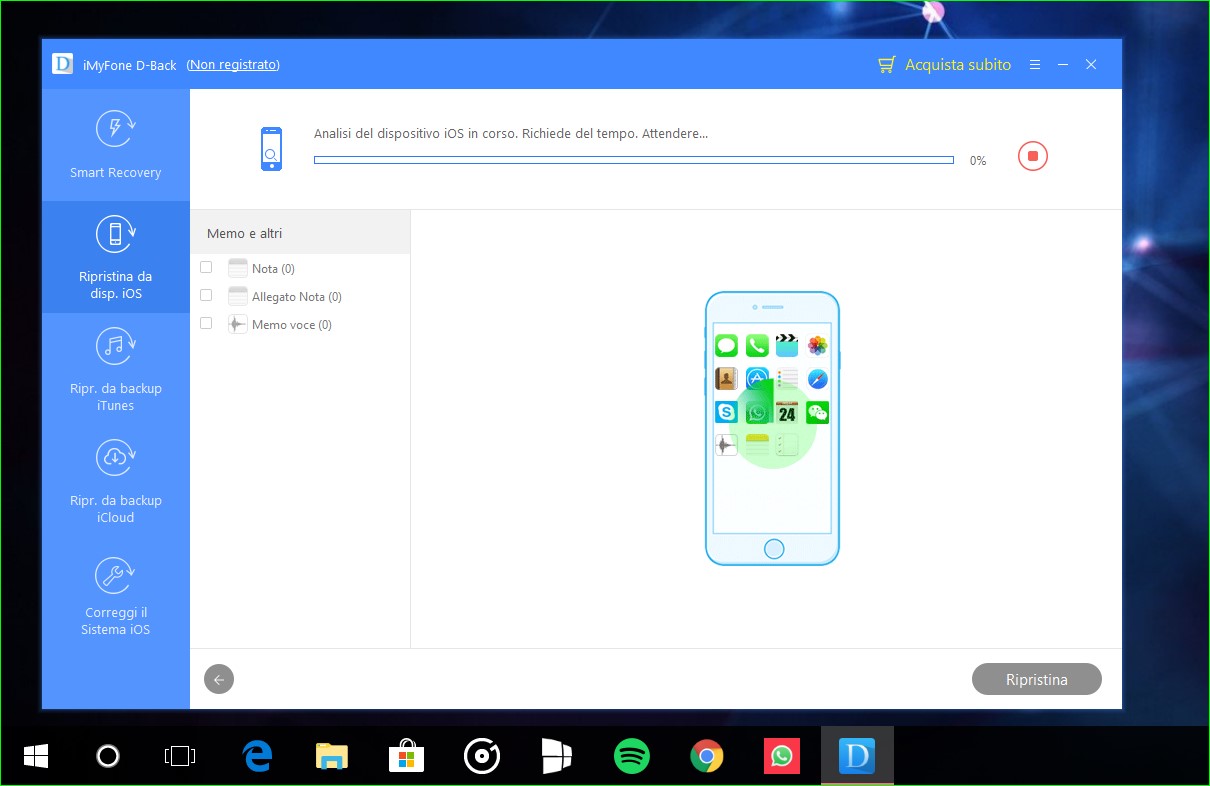
Task: Click the Memo voce waveform icon
Action: pyautogui.click(x=237, y=324)
